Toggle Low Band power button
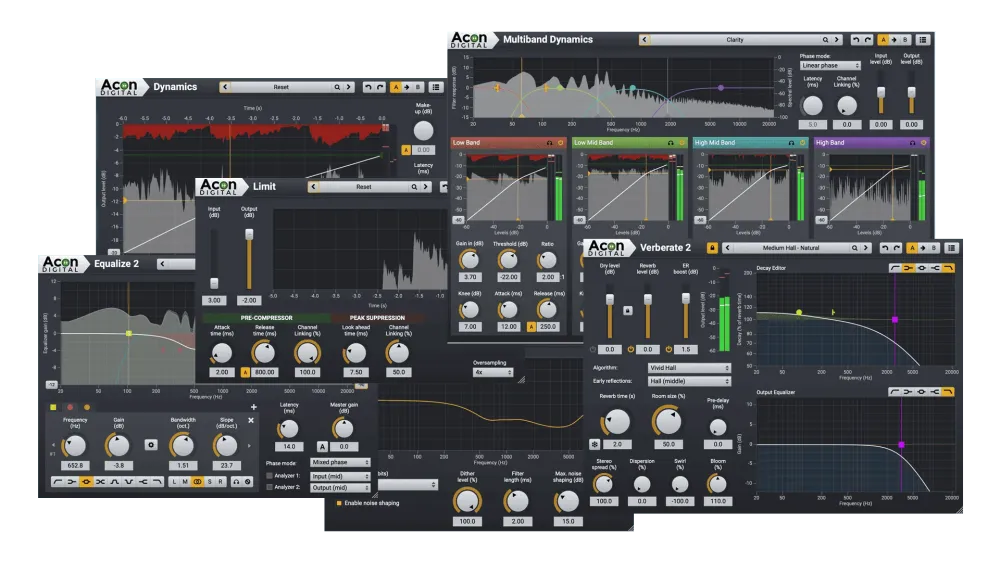This screenshot has width=1000, height=562. point(561,143)
